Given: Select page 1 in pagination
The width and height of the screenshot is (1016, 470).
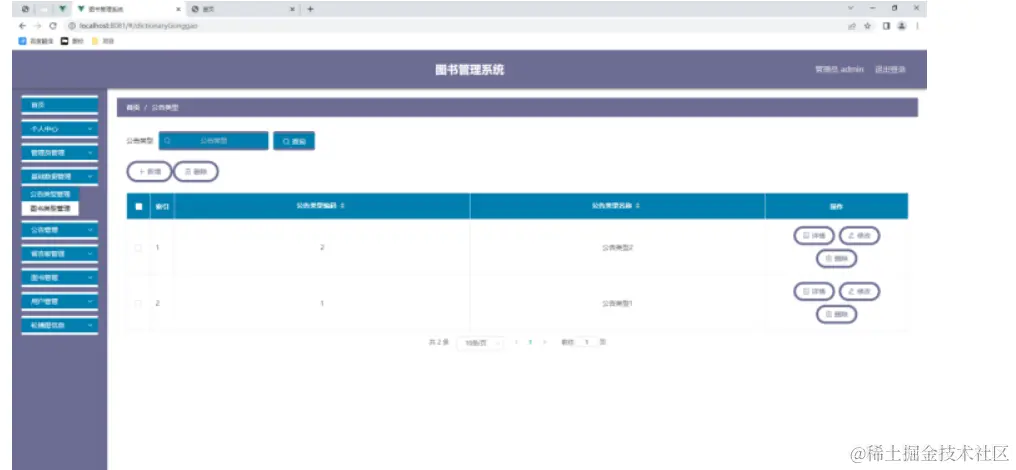Looking at the screenshot, I should click(530, 342).
